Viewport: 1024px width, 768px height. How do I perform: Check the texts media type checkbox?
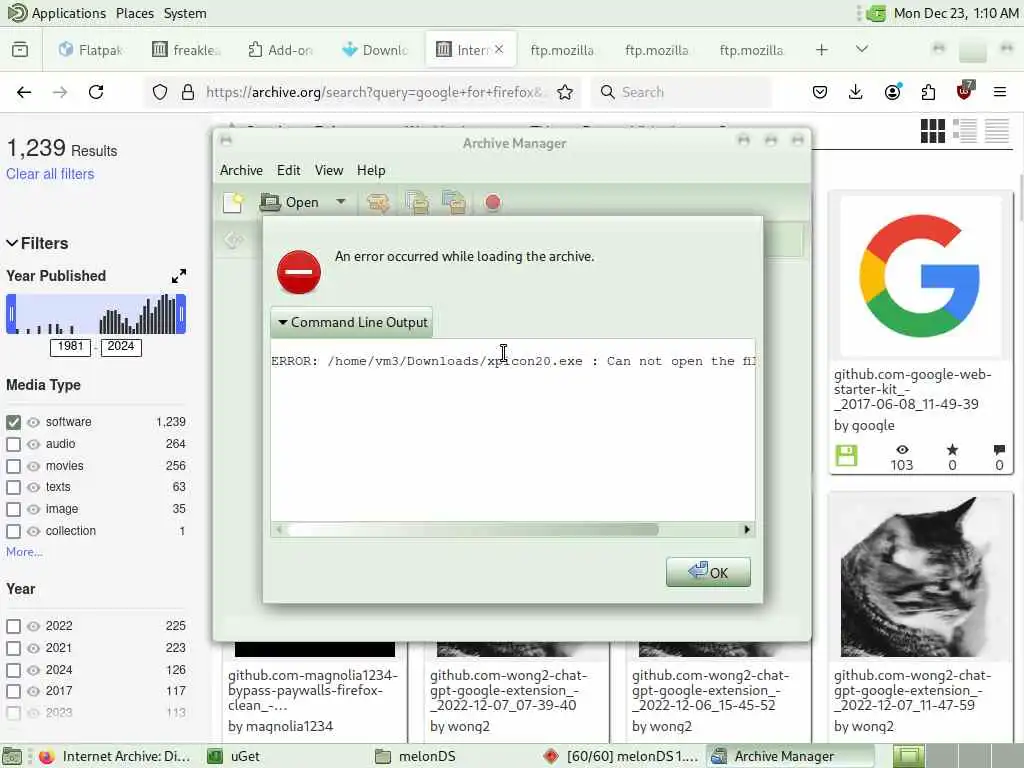pyautogui.click(x=14, y=487)
